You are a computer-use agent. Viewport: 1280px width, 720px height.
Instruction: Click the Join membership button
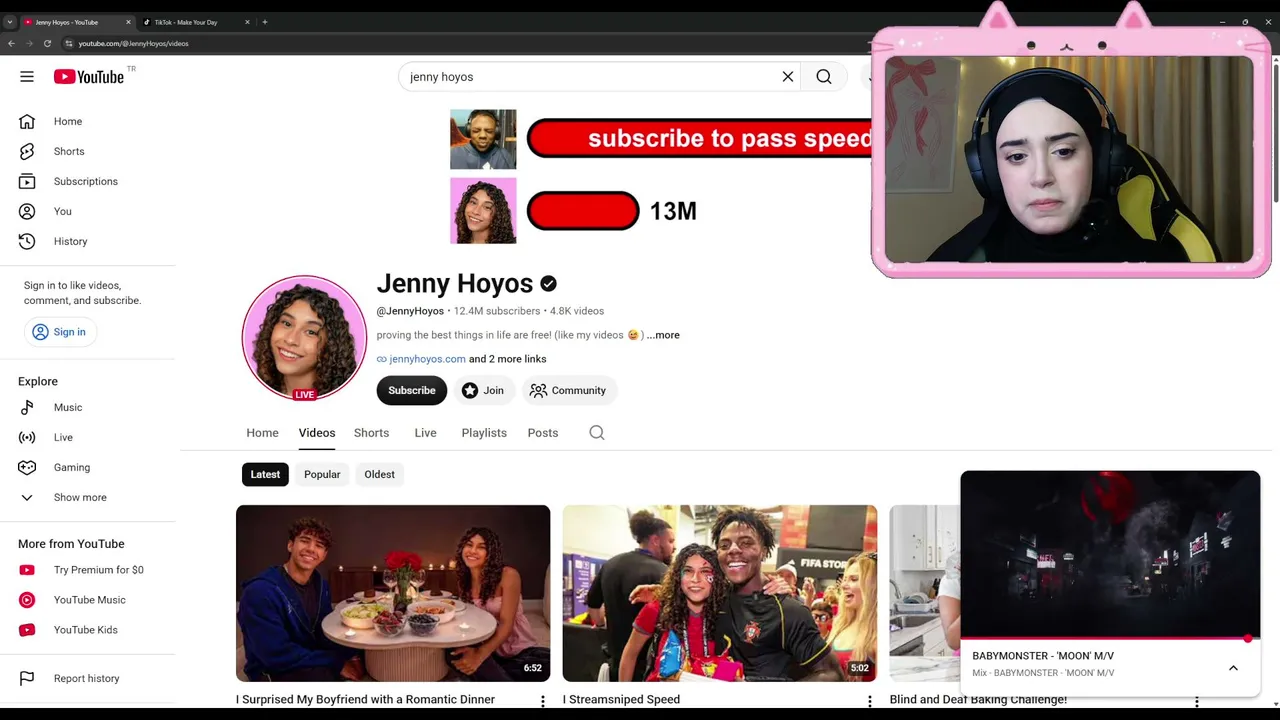tap(483, 390)
